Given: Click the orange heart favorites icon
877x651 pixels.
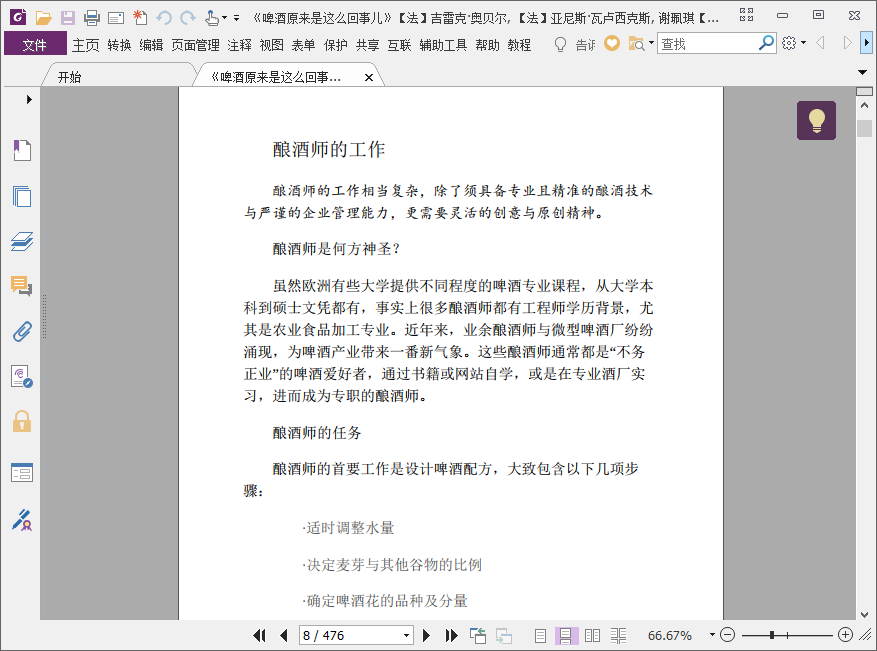Looking at the screenshot, I should [x=612, y=43].
